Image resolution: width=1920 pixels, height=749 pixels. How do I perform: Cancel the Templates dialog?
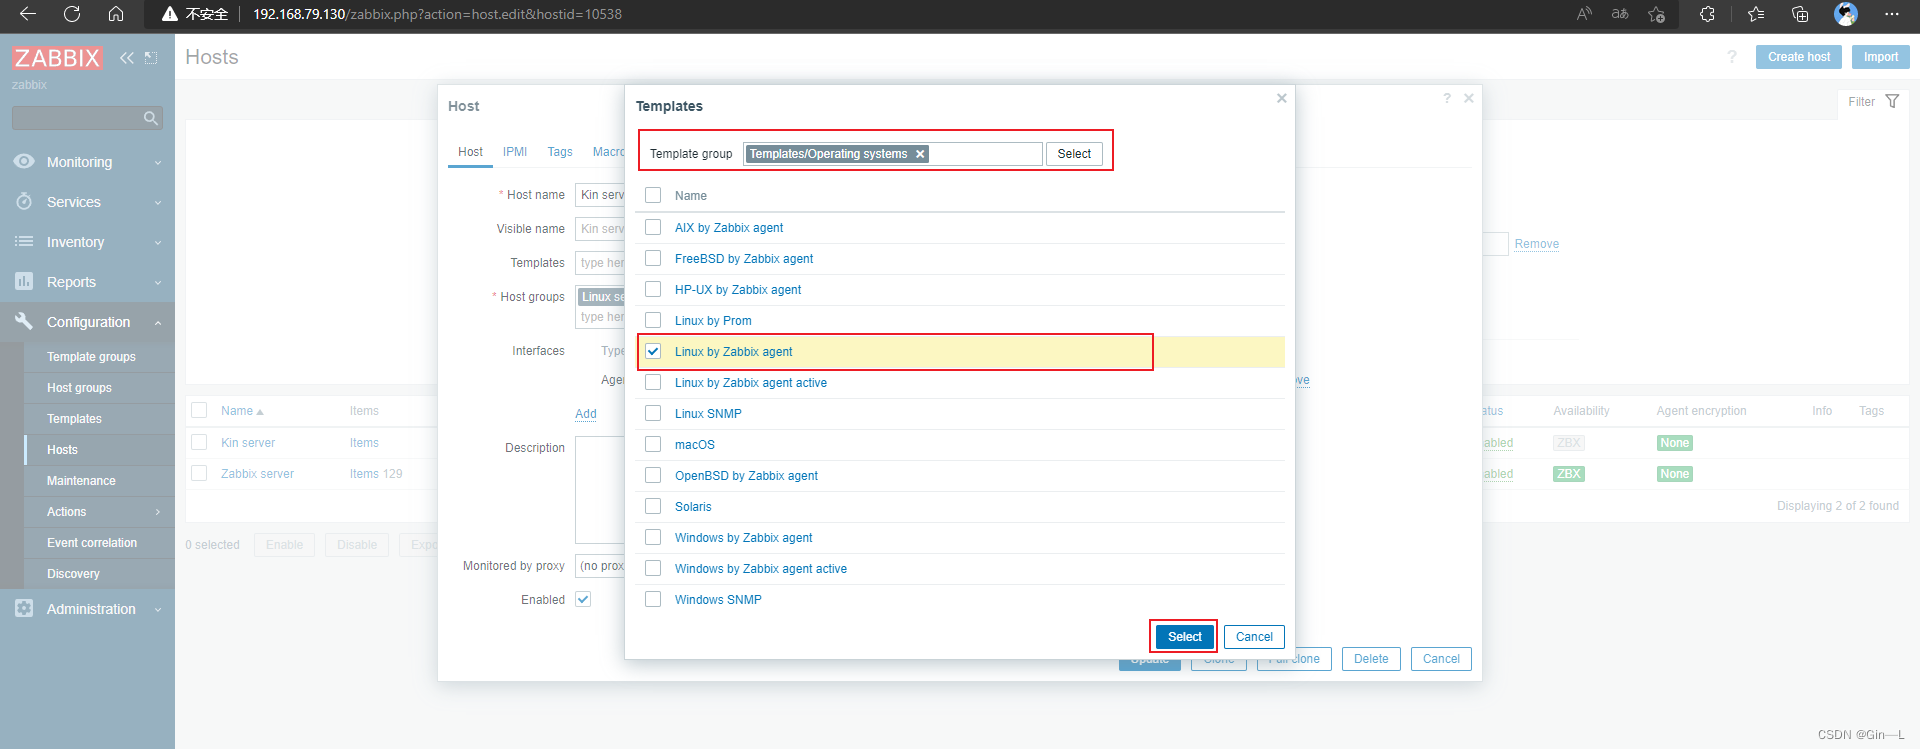point(1254,637)
